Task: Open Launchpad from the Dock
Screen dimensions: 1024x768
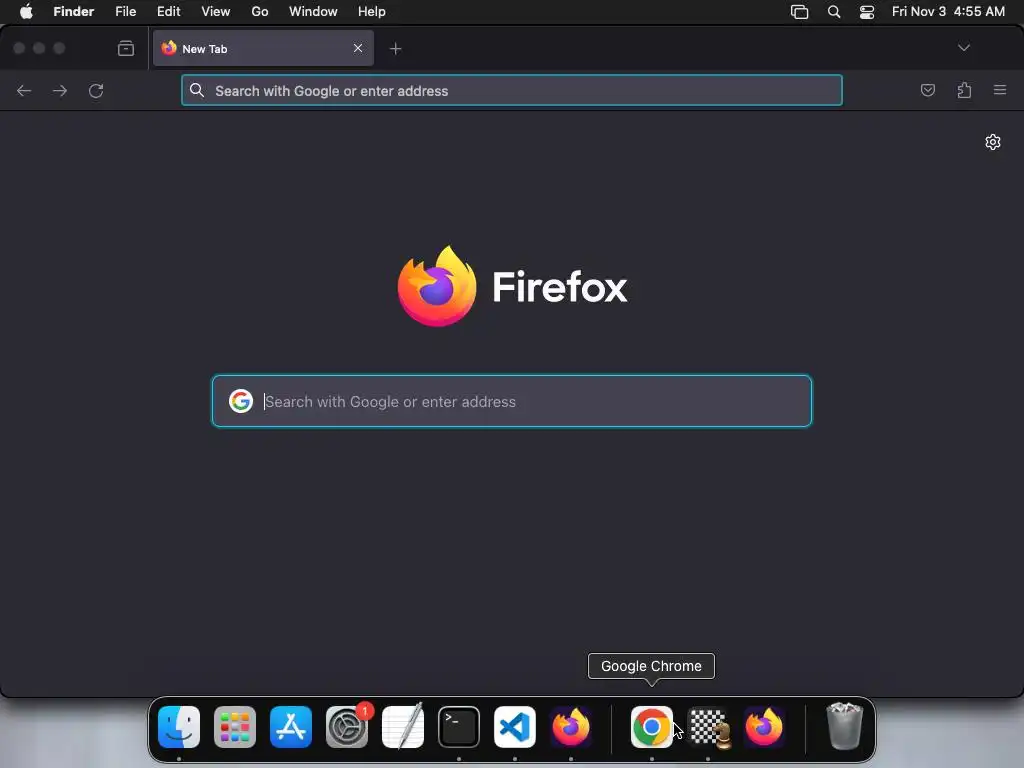Action: (x=235, y=727)
